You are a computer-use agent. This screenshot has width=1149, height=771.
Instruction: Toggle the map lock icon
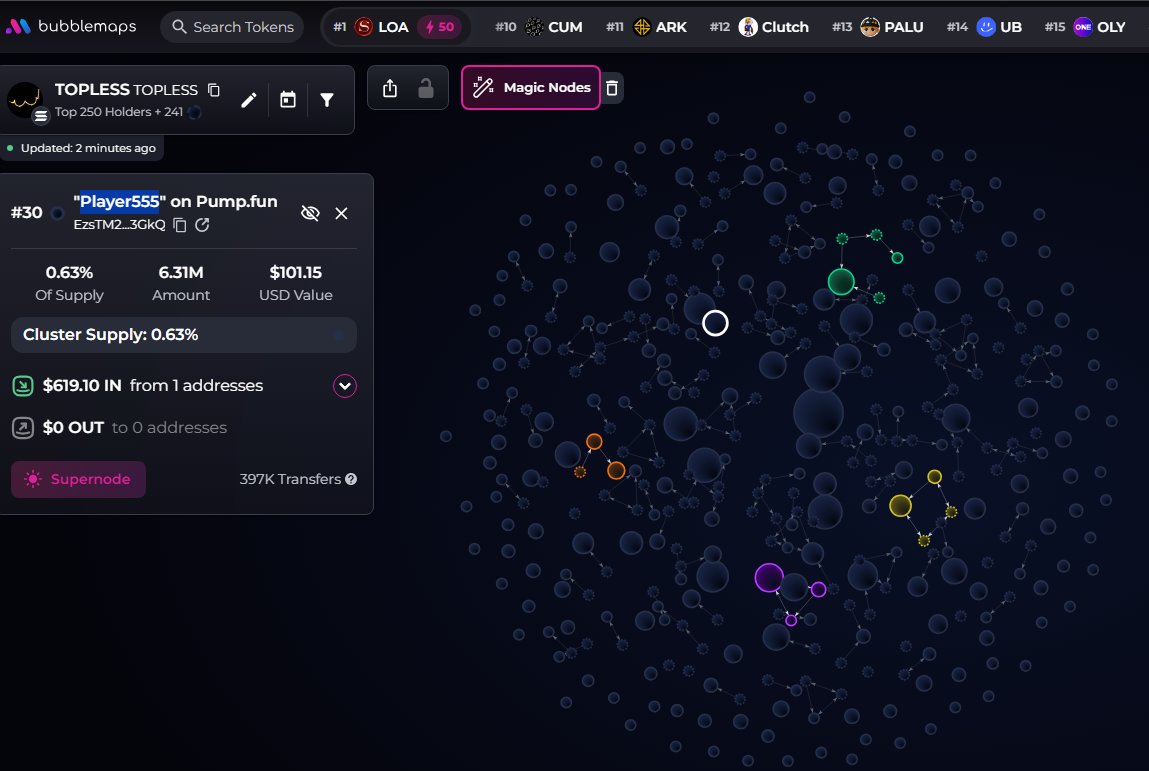pyautogui.click(x=426, y=88)
